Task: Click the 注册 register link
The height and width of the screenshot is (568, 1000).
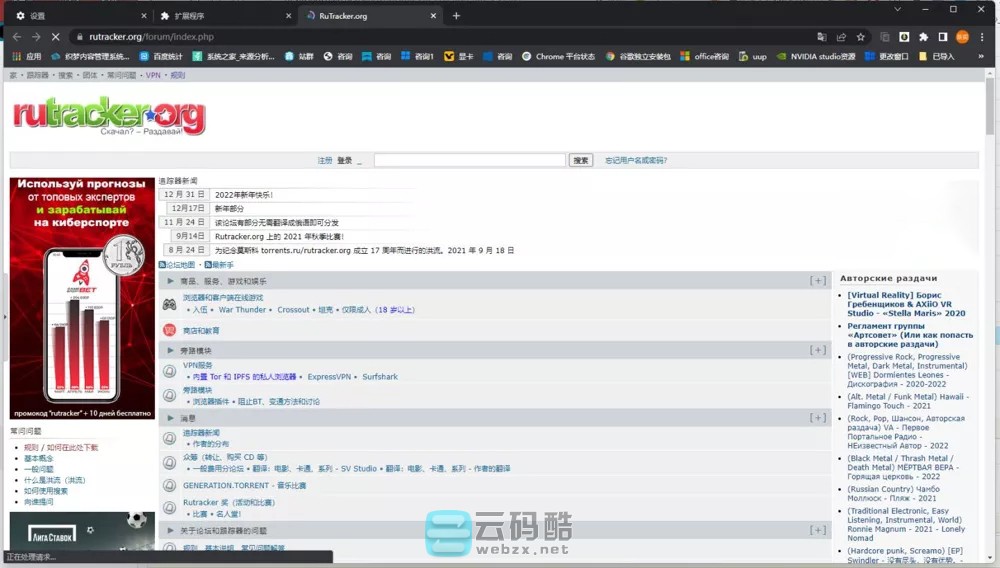Action: pyautogui.click(x=325, y=160)
